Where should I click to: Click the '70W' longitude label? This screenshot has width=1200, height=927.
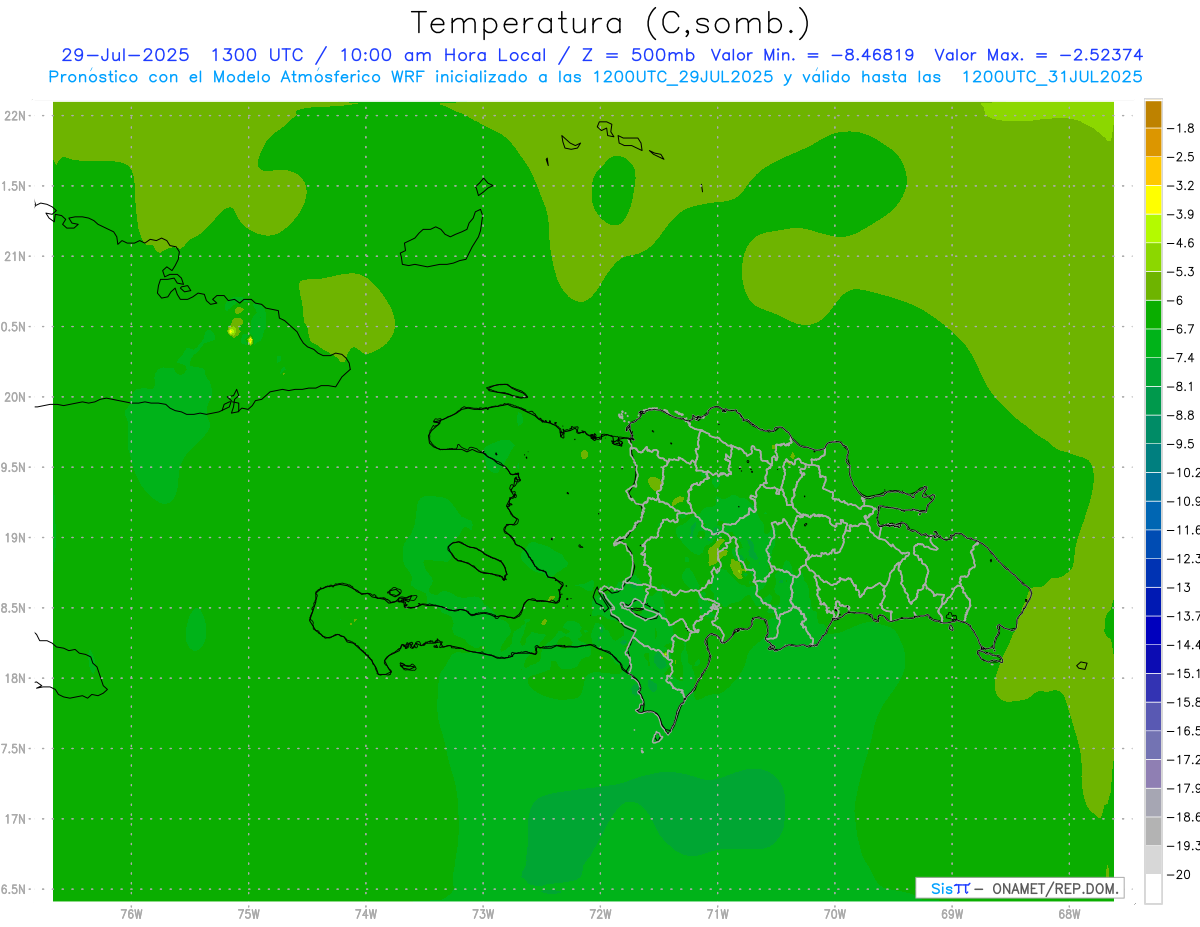click(835, 913)
